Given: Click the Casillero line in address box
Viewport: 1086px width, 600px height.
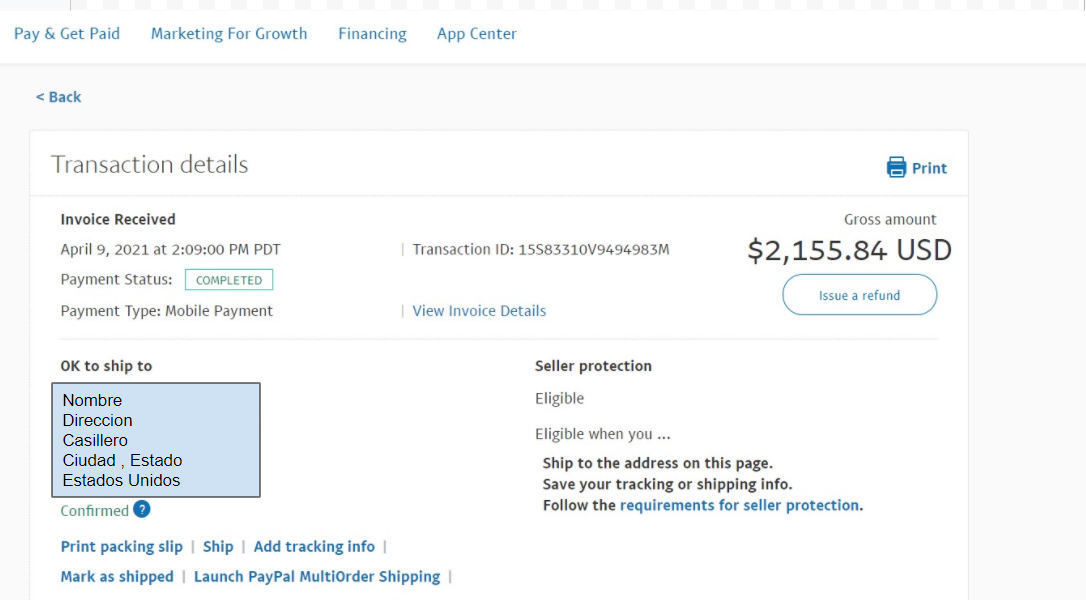Looking at the screenshot, I should [x=95, y=441].
